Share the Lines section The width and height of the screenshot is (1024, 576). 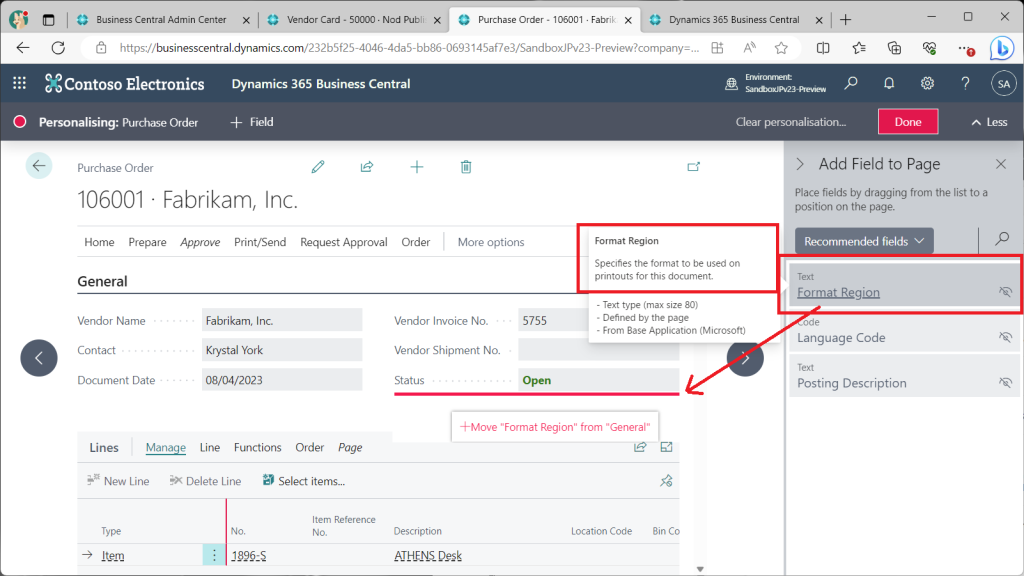[x=640, y=447]
